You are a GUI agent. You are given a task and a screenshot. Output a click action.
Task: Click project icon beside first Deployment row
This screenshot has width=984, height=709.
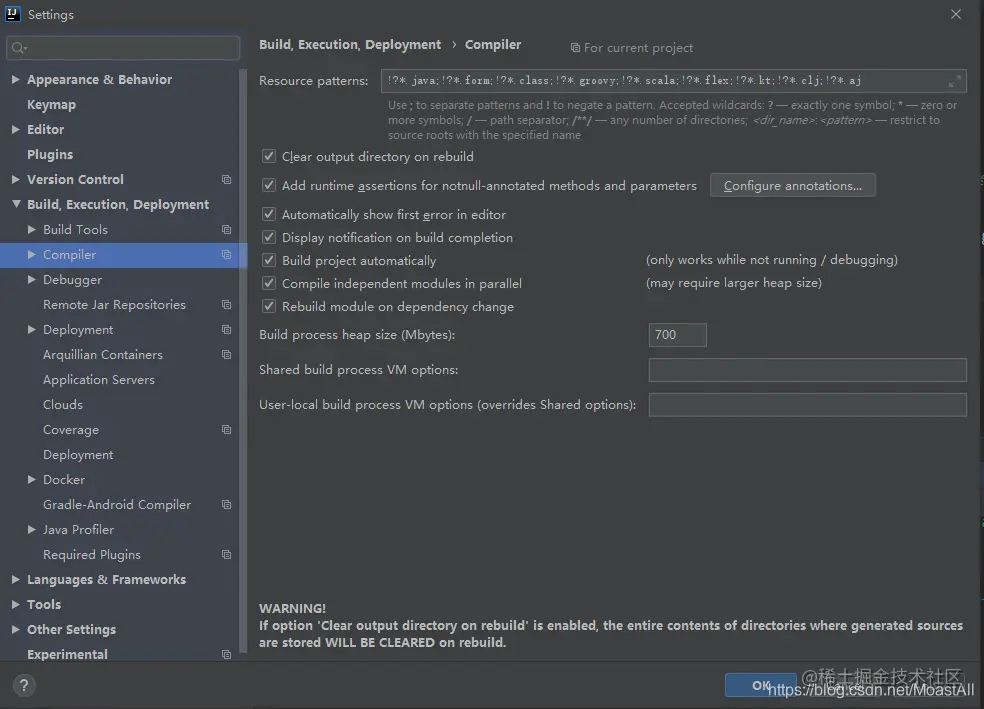pos(227,330)
